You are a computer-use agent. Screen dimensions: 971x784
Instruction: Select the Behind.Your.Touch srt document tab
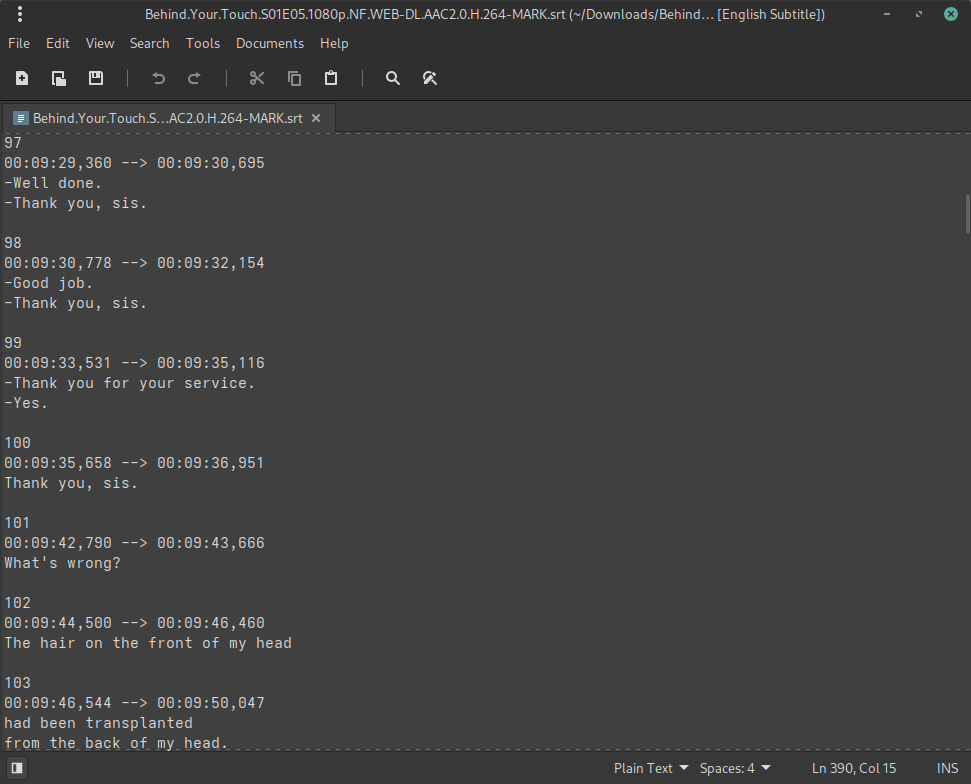pyautogui.click(x=167, y=118)
